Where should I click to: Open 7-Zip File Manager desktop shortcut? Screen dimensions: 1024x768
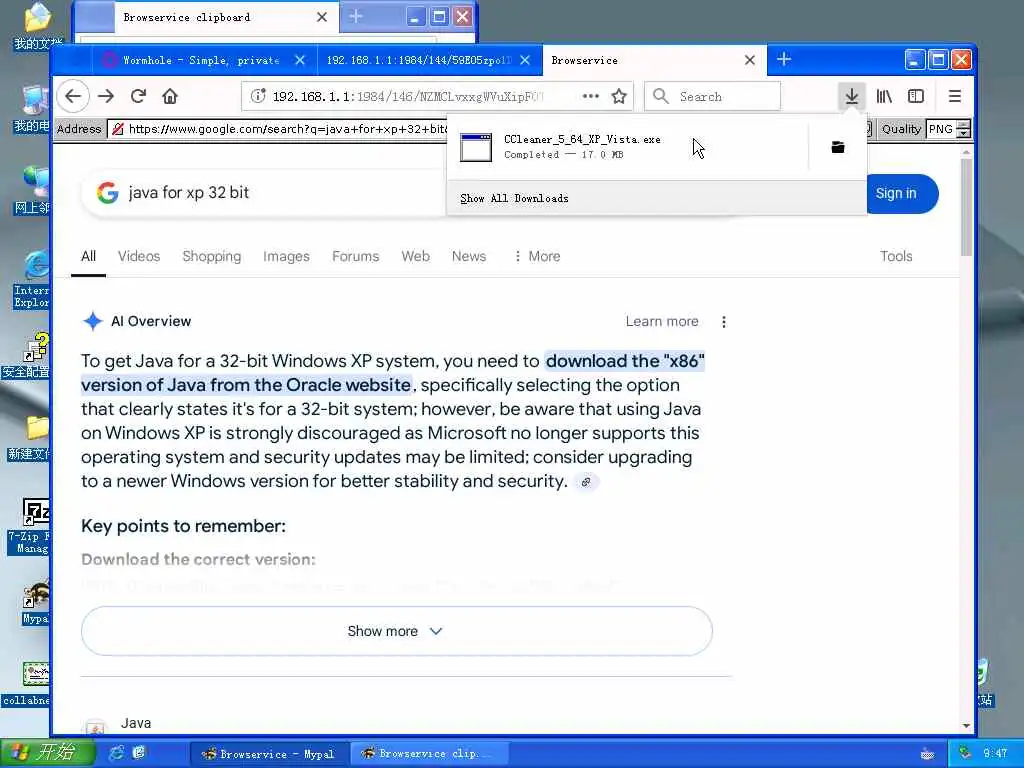coord(31,526)
